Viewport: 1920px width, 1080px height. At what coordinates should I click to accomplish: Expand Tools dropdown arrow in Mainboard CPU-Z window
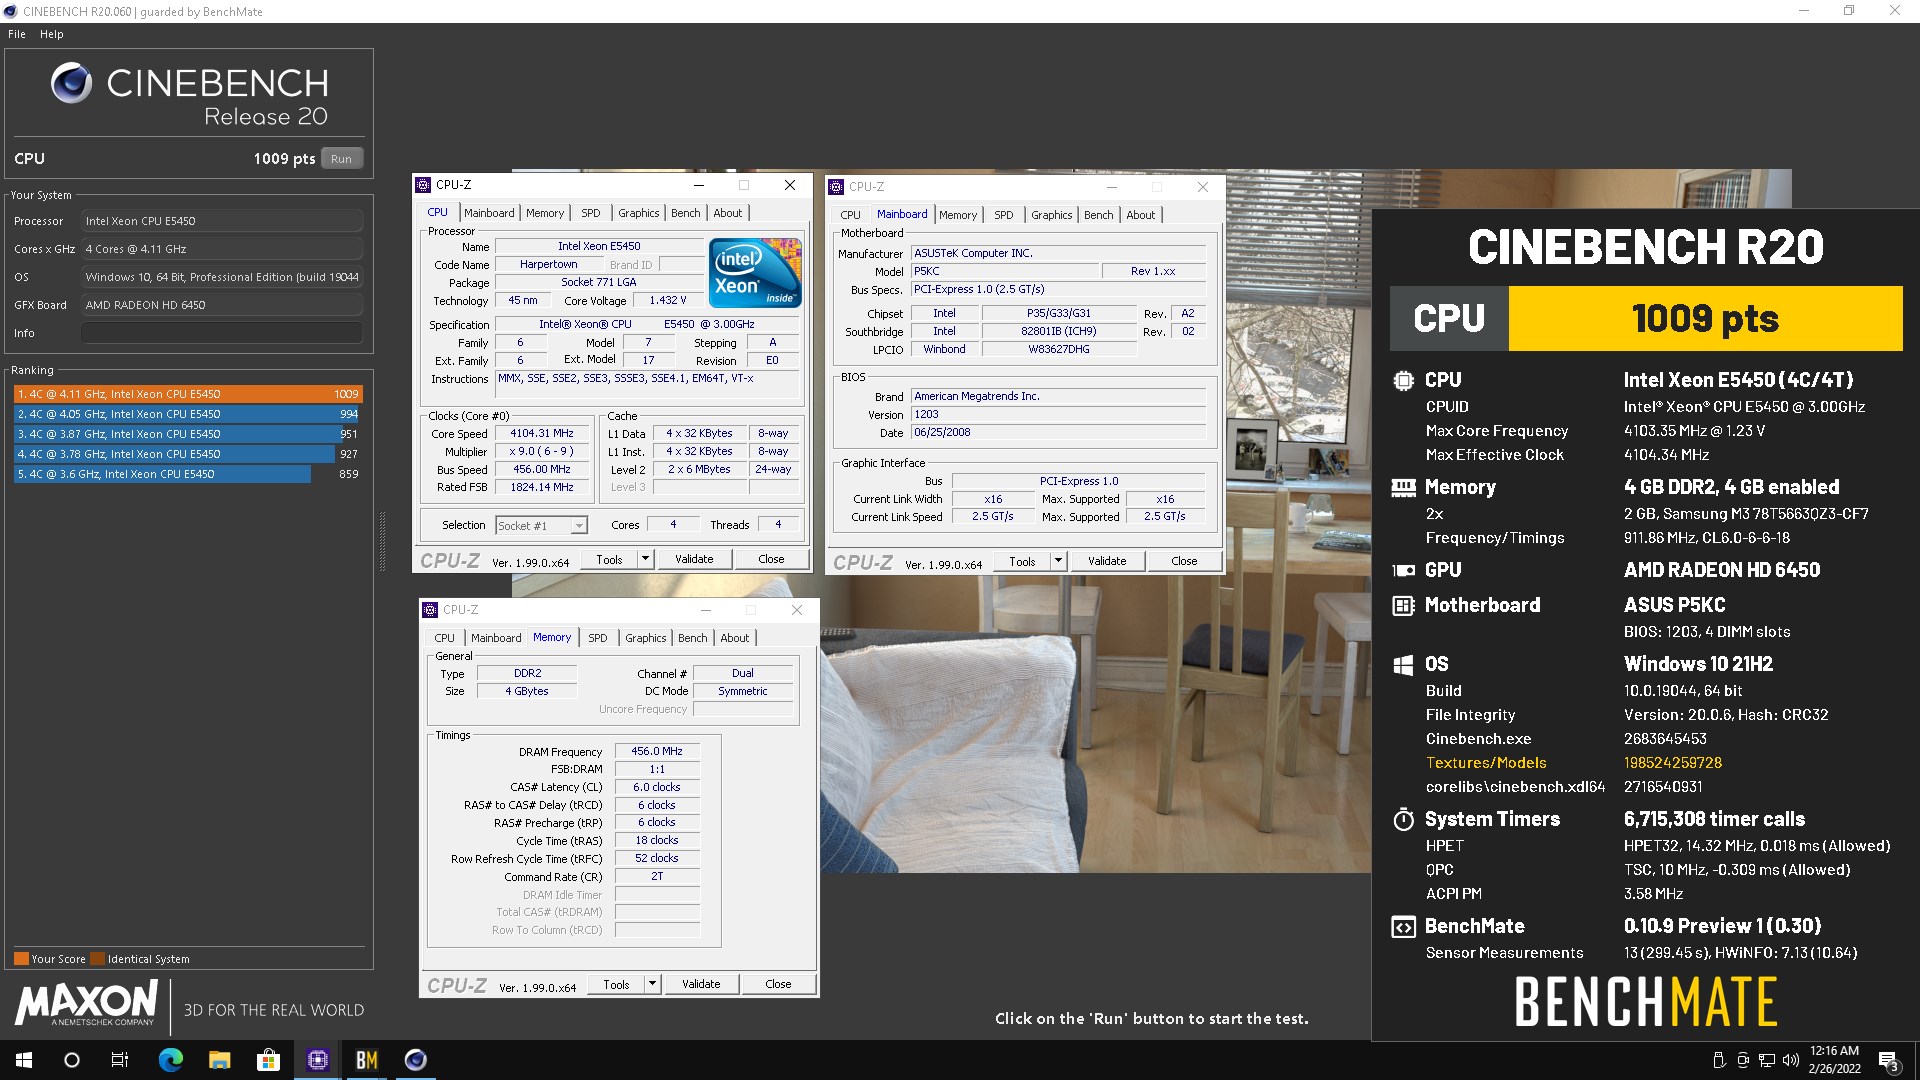[x=1058, y=561]
